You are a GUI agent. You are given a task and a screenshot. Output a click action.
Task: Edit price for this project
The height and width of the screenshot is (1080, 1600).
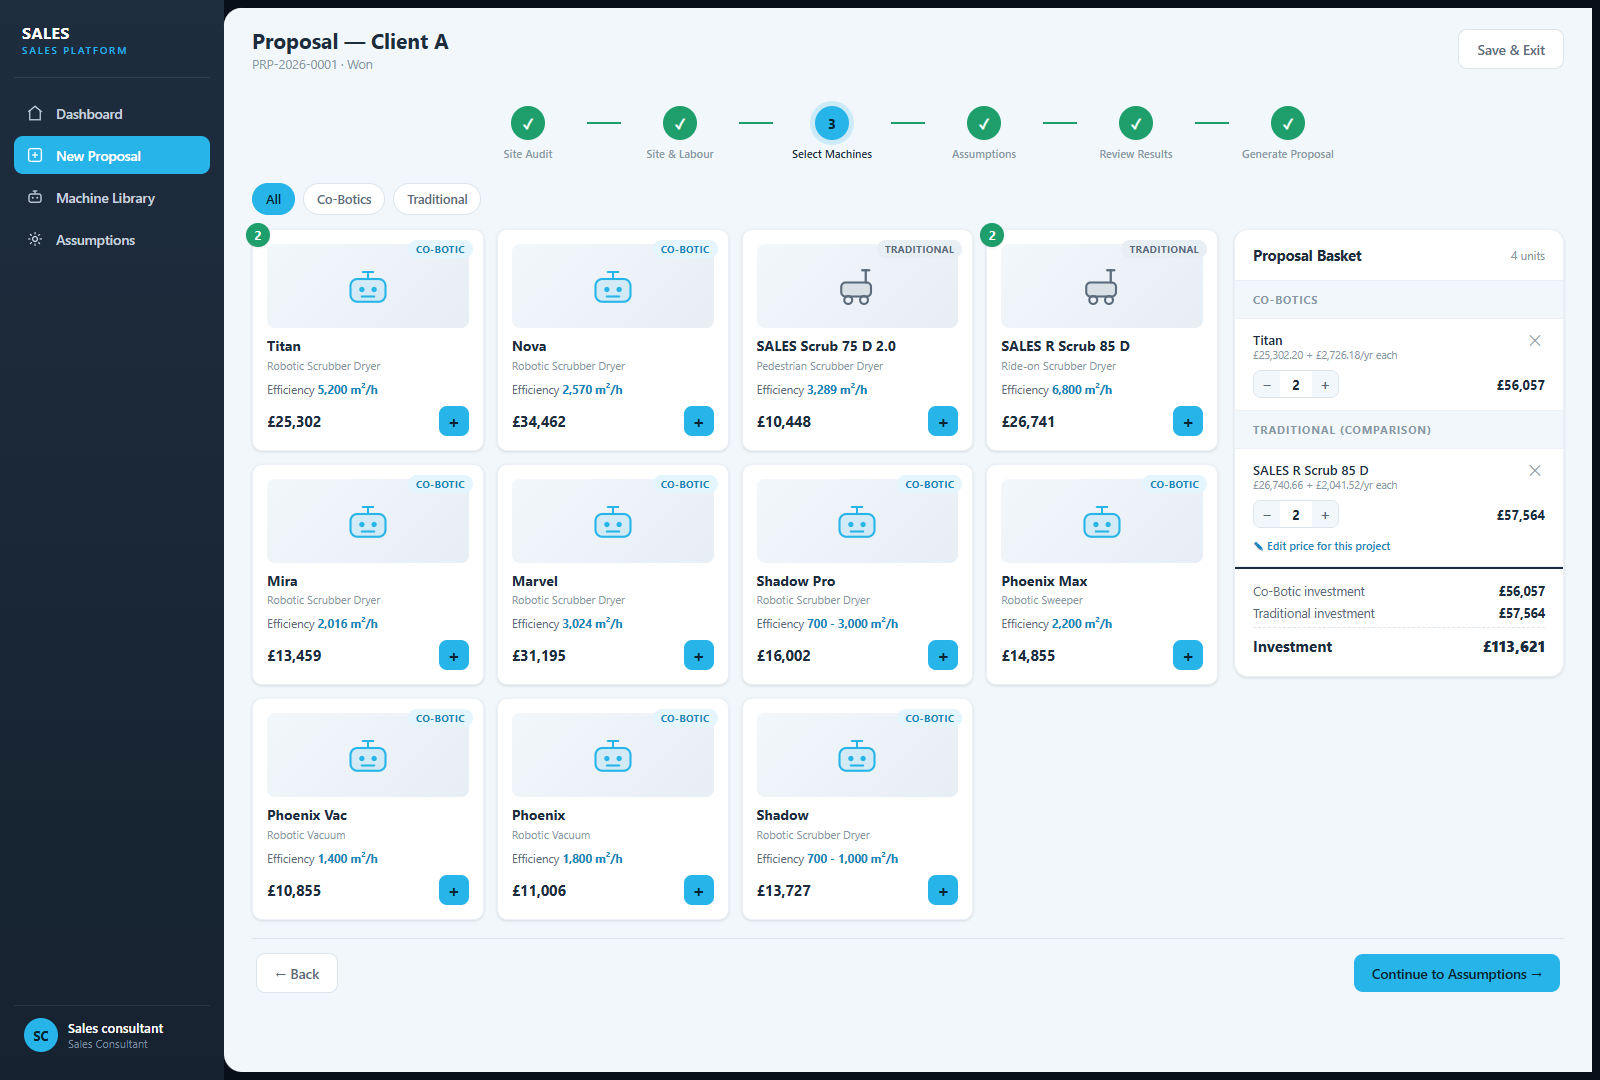1322,546
